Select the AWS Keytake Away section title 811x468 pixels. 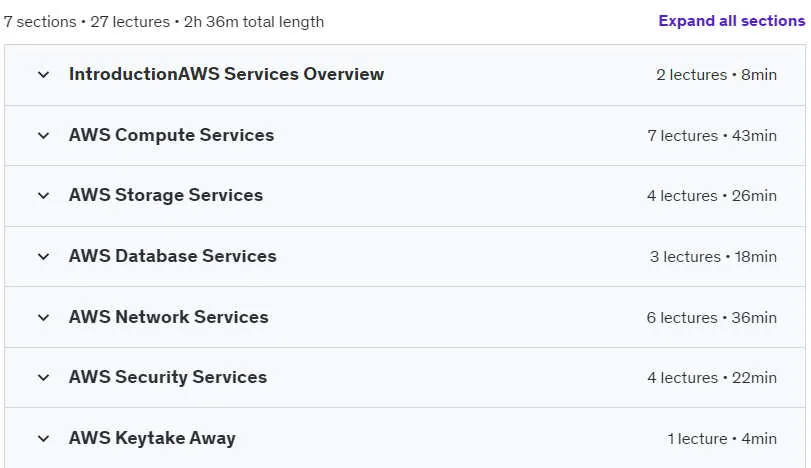pyautogui.click(x=152, y=439)
